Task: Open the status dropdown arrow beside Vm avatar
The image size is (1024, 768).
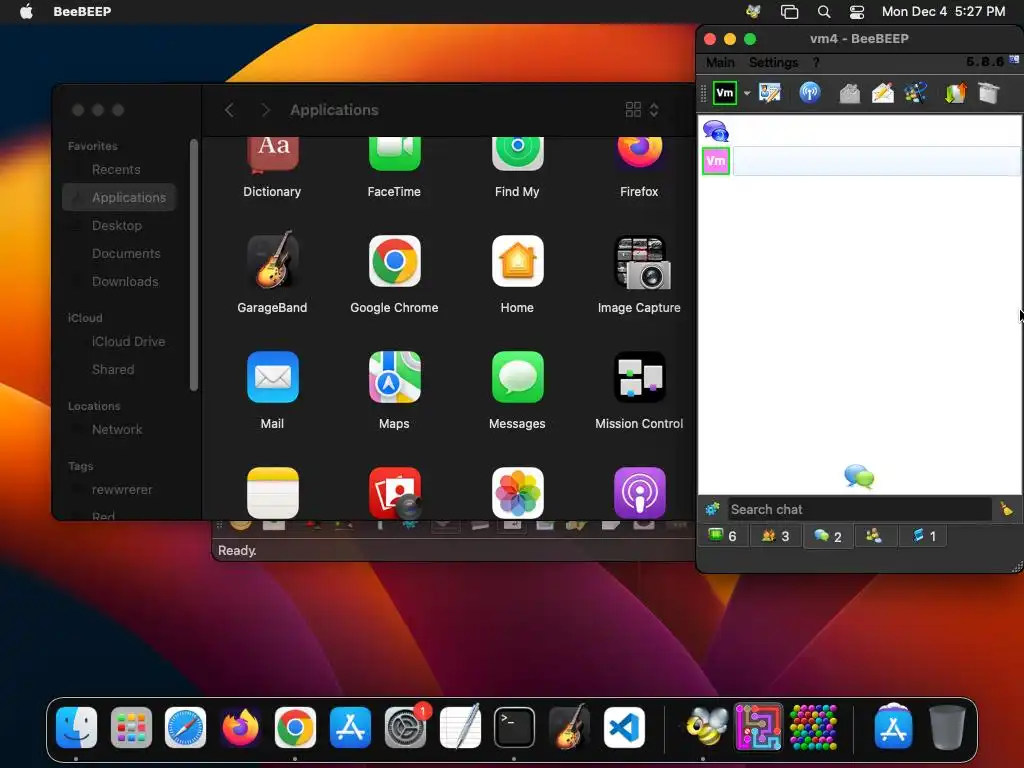Action: pyautogui.click(x=747, y=93)
